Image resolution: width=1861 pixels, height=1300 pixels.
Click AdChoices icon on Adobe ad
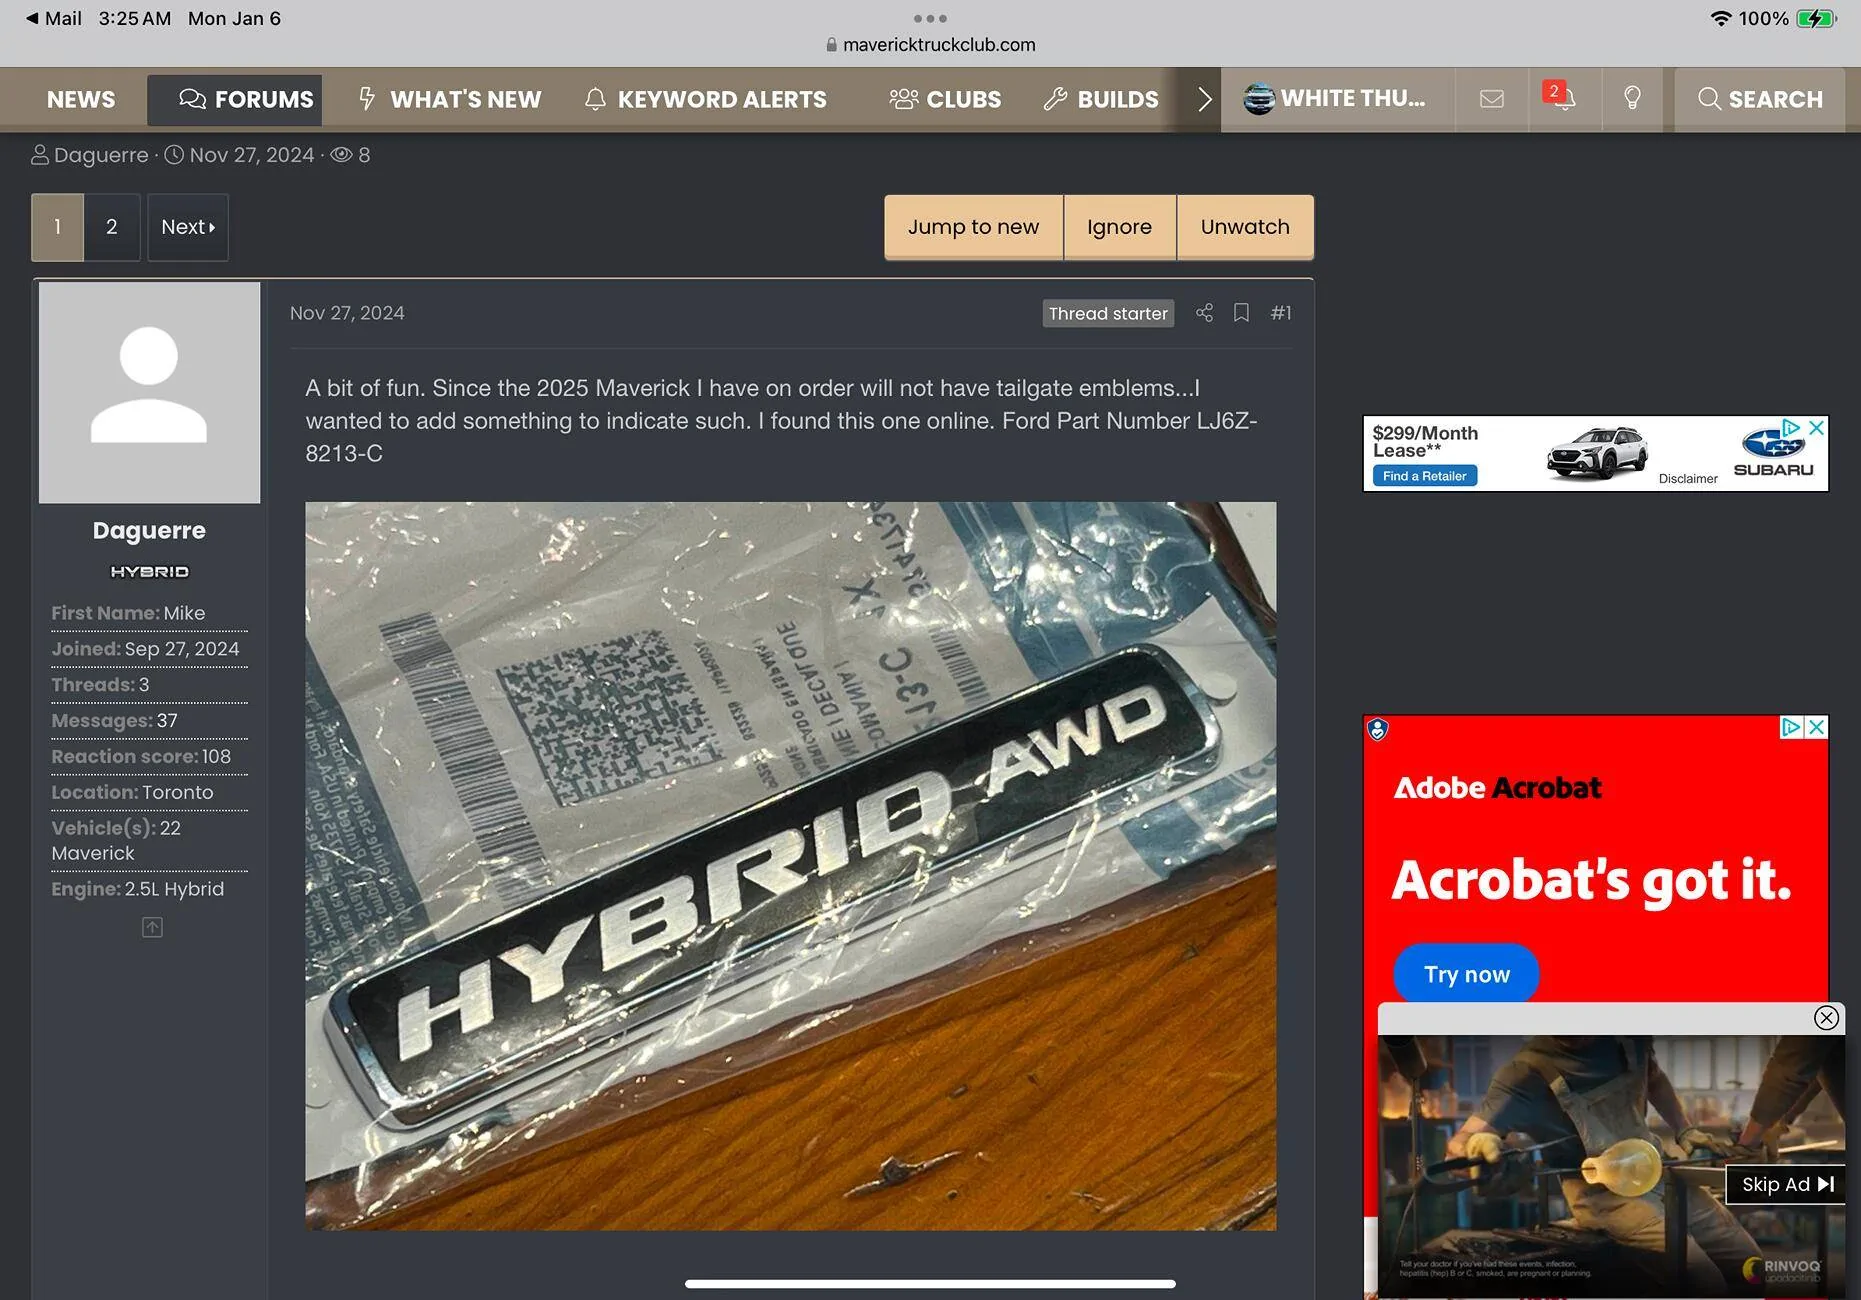click(1792, 727)
